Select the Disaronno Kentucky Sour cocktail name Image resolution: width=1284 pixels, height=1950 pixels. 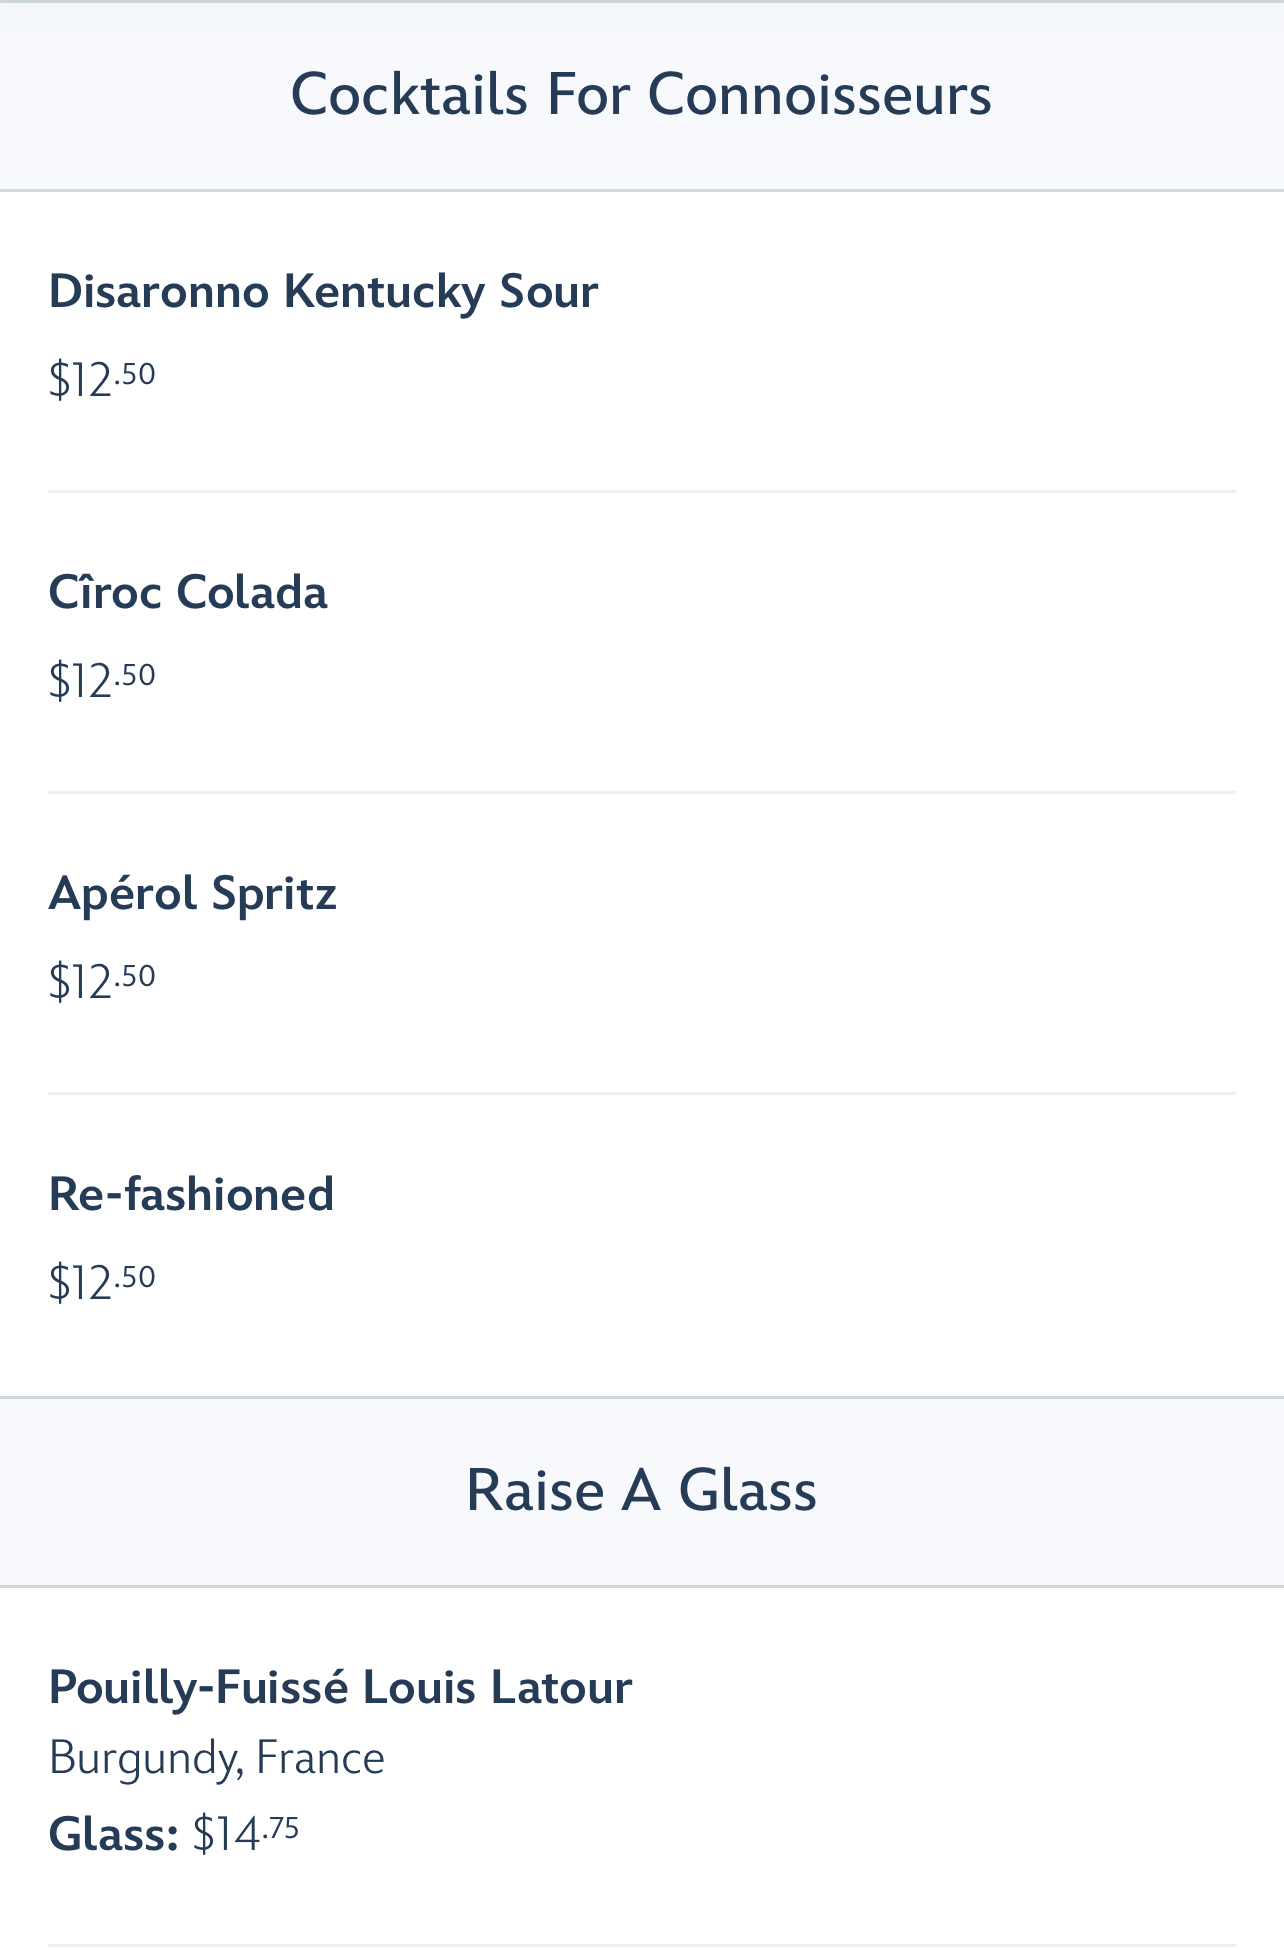click(323, 292)
